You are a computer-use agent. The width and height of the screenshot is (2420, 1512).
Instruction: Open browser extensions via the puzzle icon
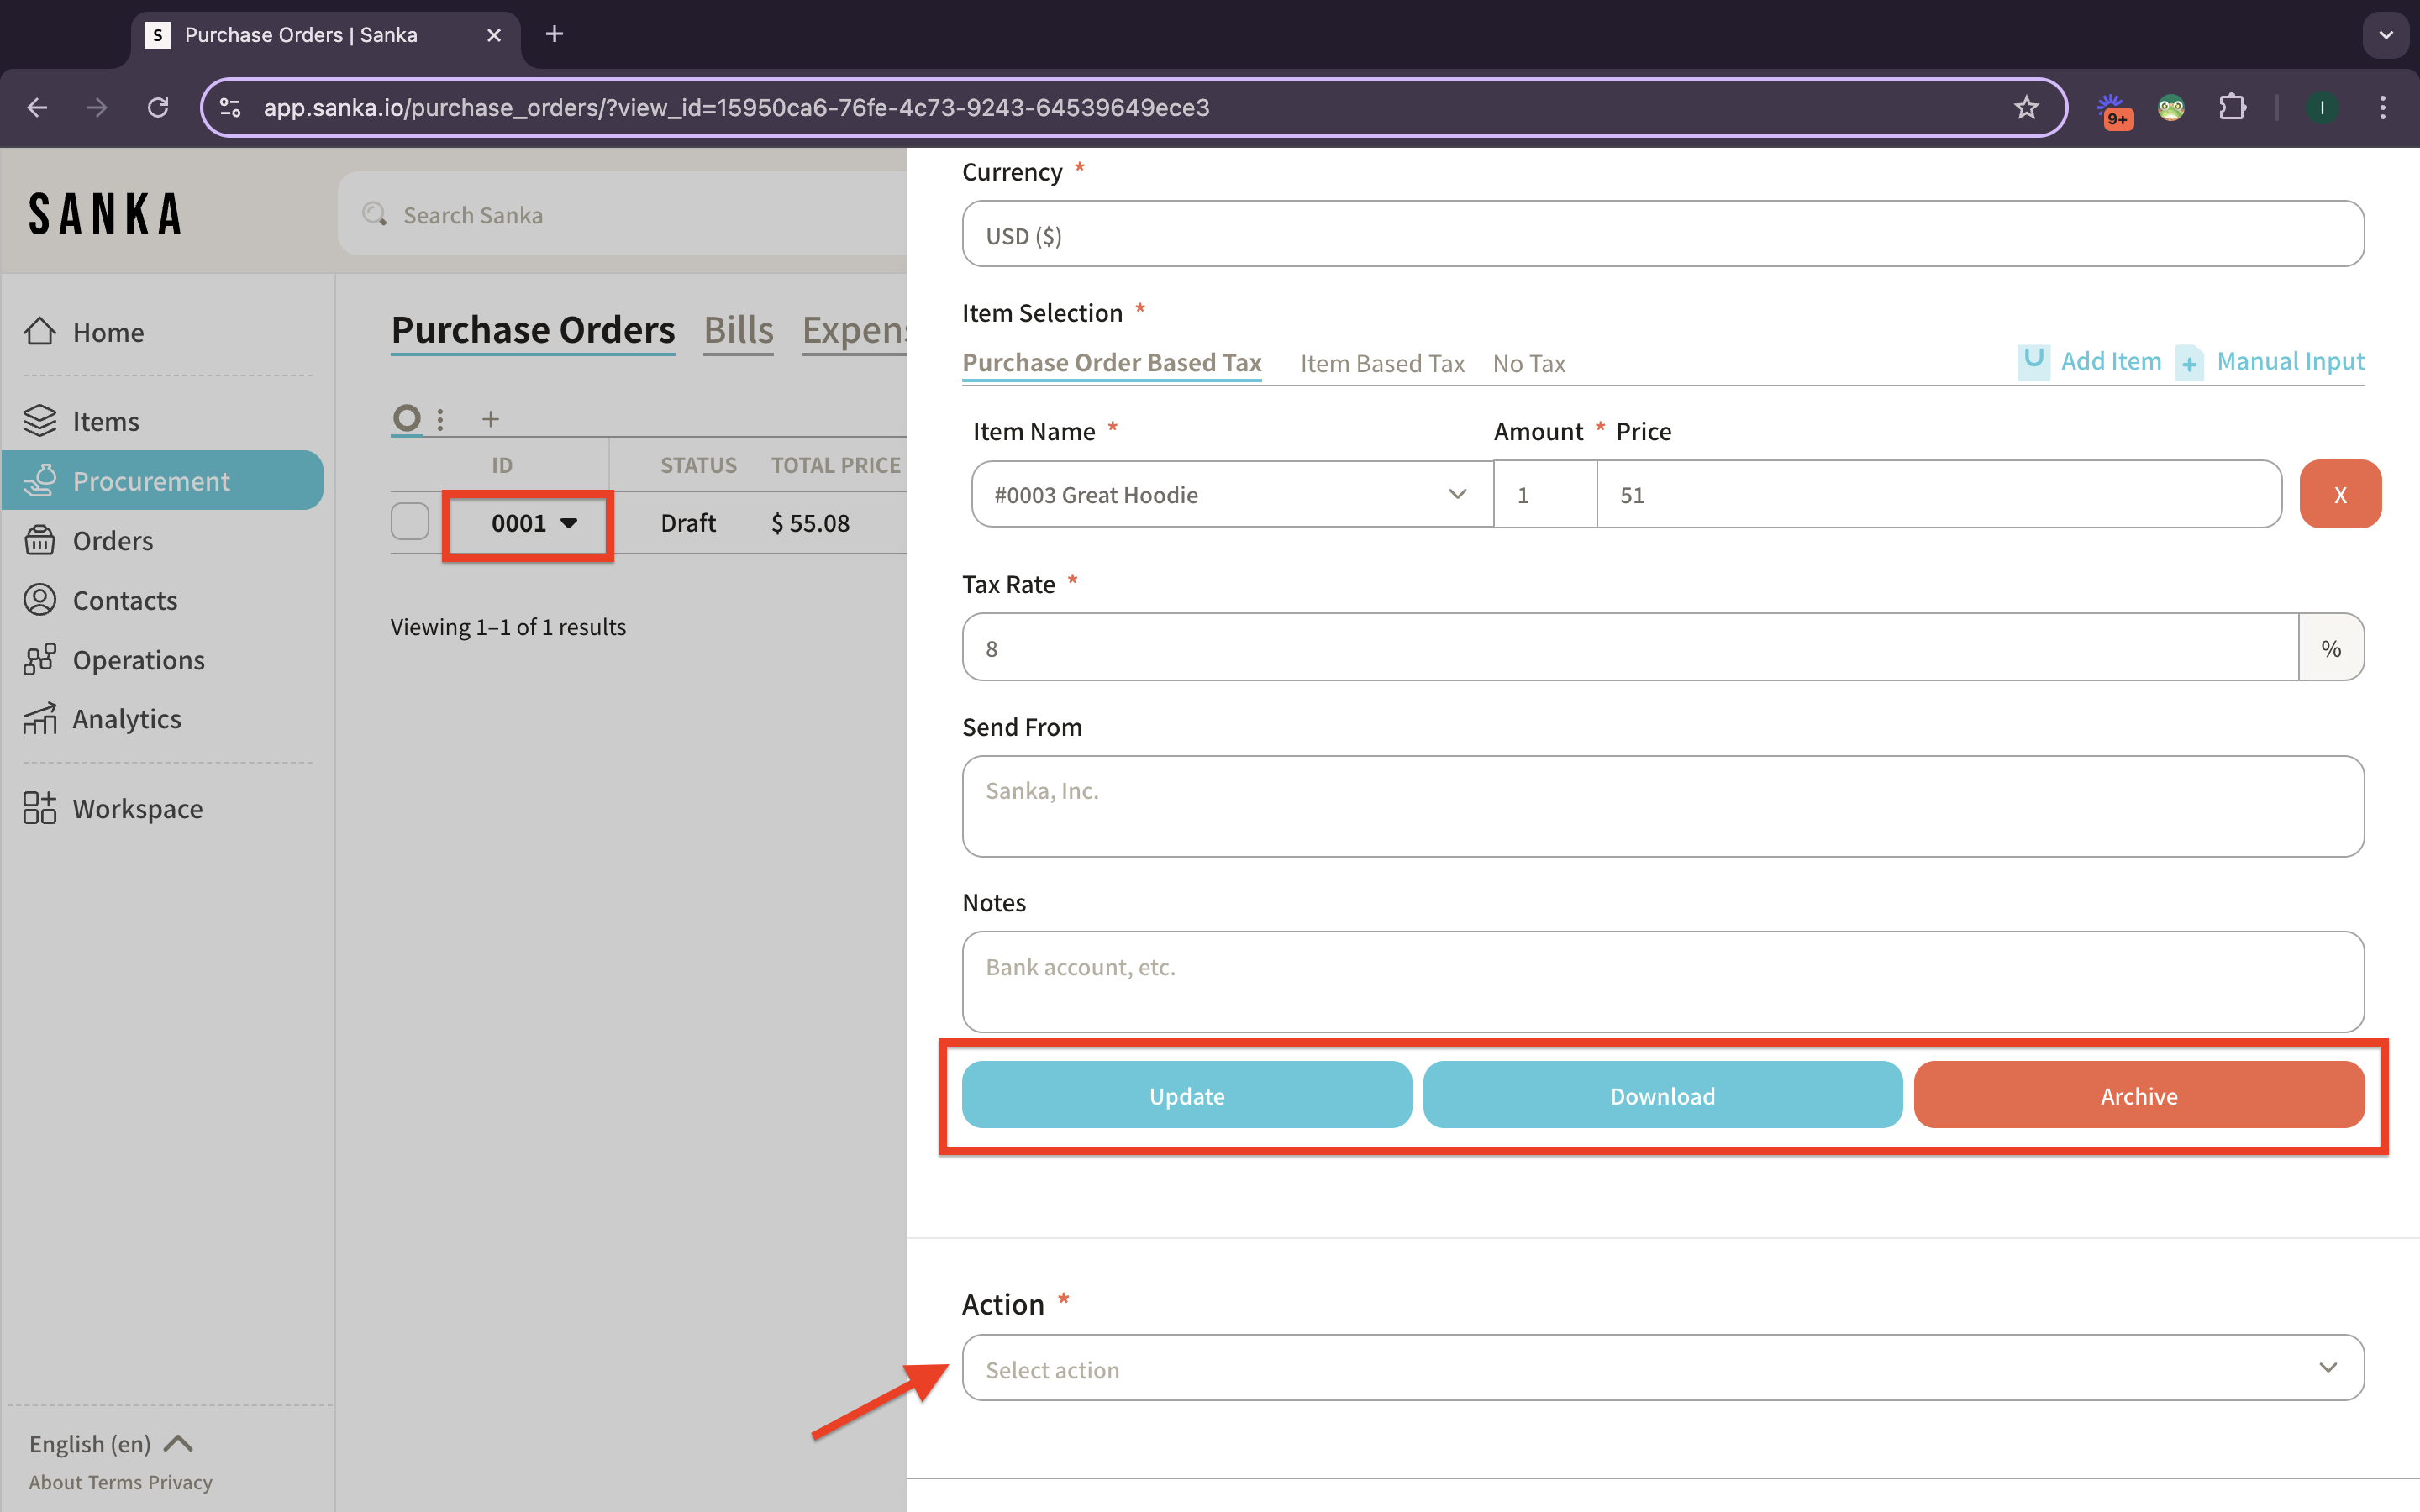pos(2232,107)
